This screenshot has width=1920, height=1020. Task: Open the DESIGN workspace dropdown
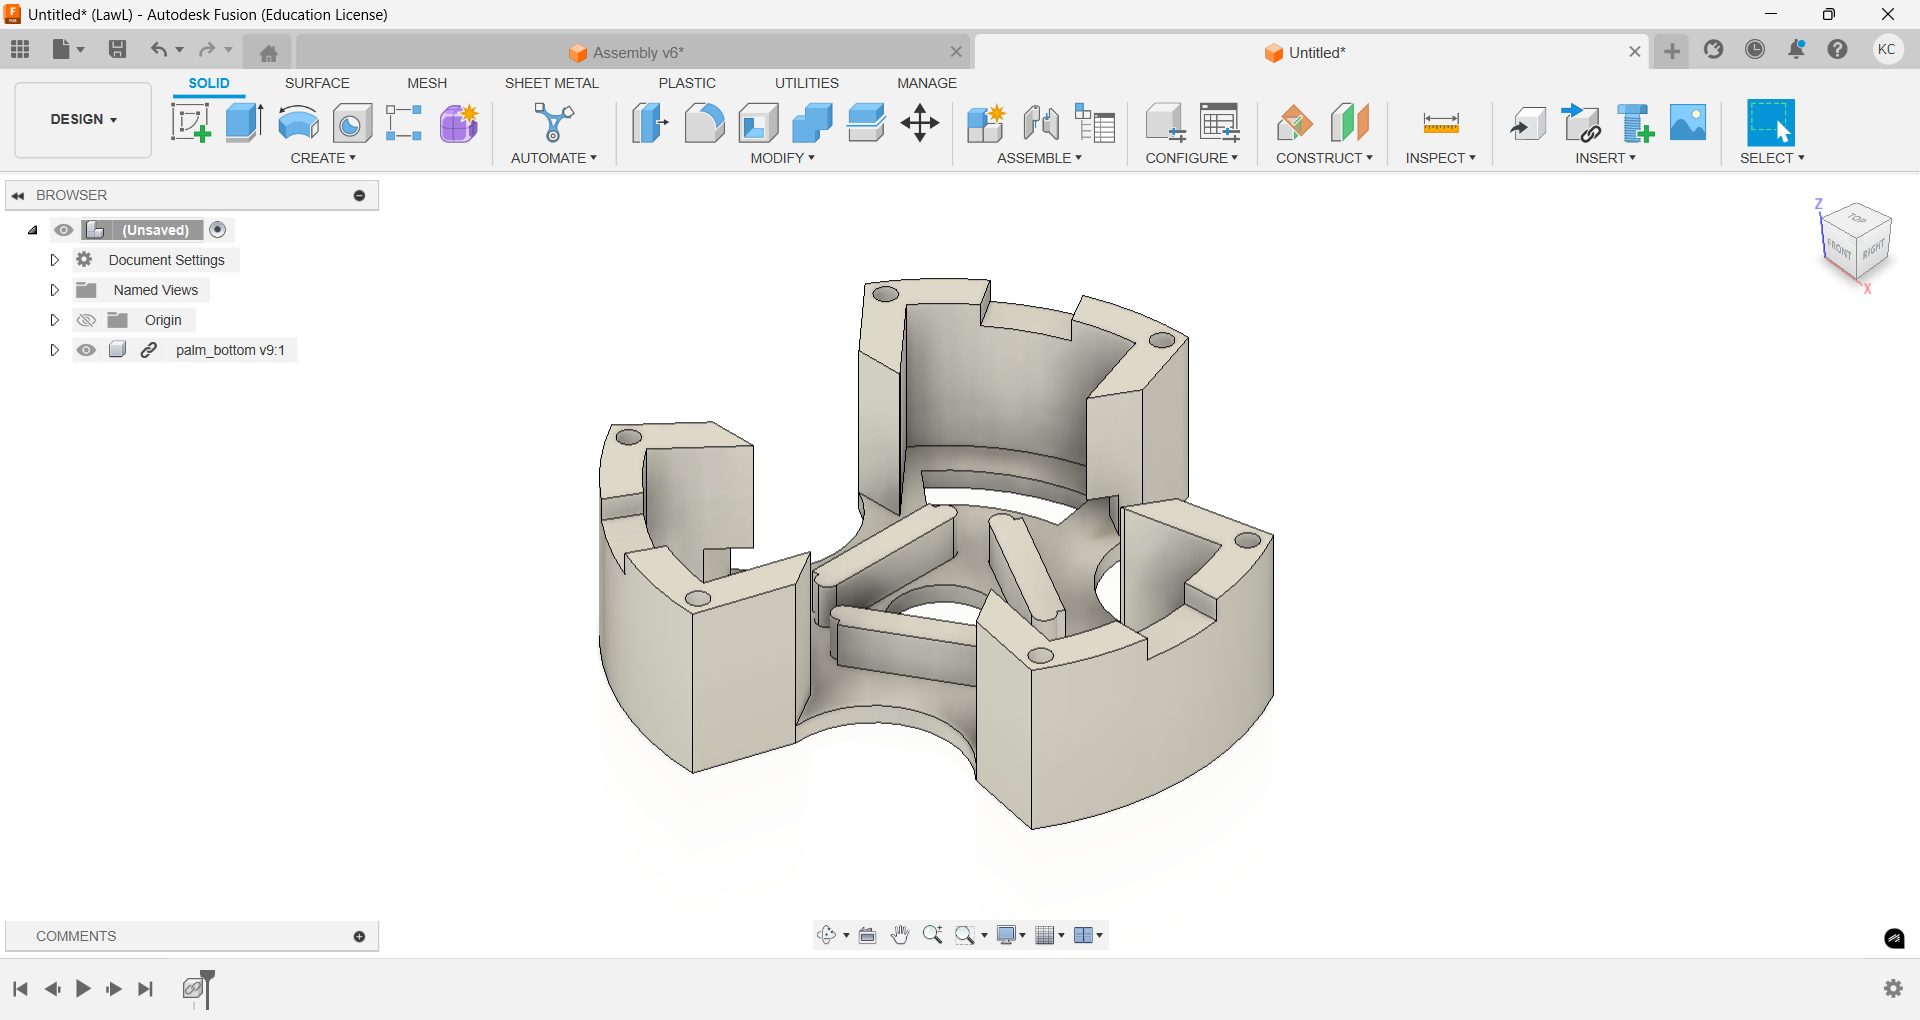tap(84, 119)
